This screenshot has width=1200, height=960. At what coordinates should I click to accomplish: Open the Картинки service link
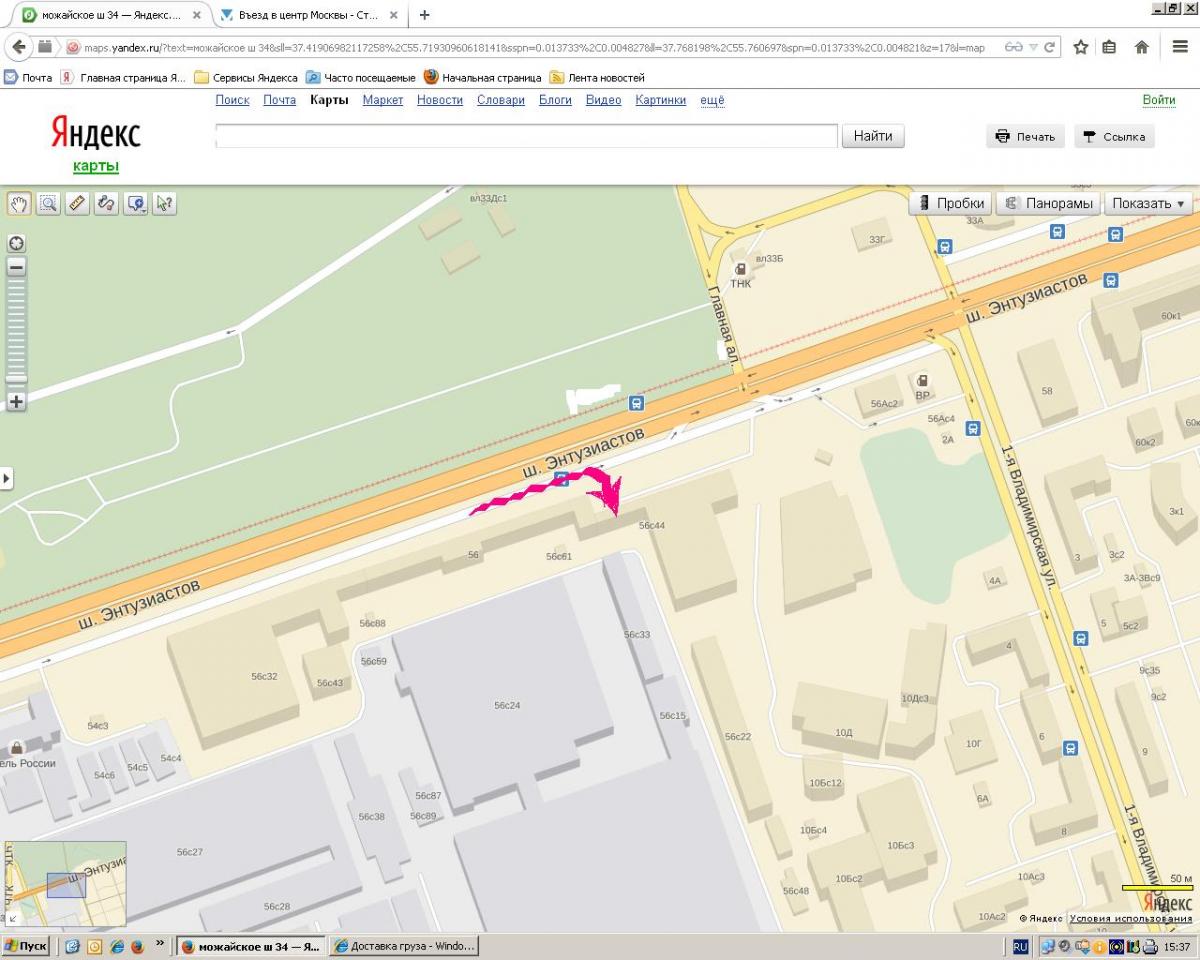tap(661, 100)
